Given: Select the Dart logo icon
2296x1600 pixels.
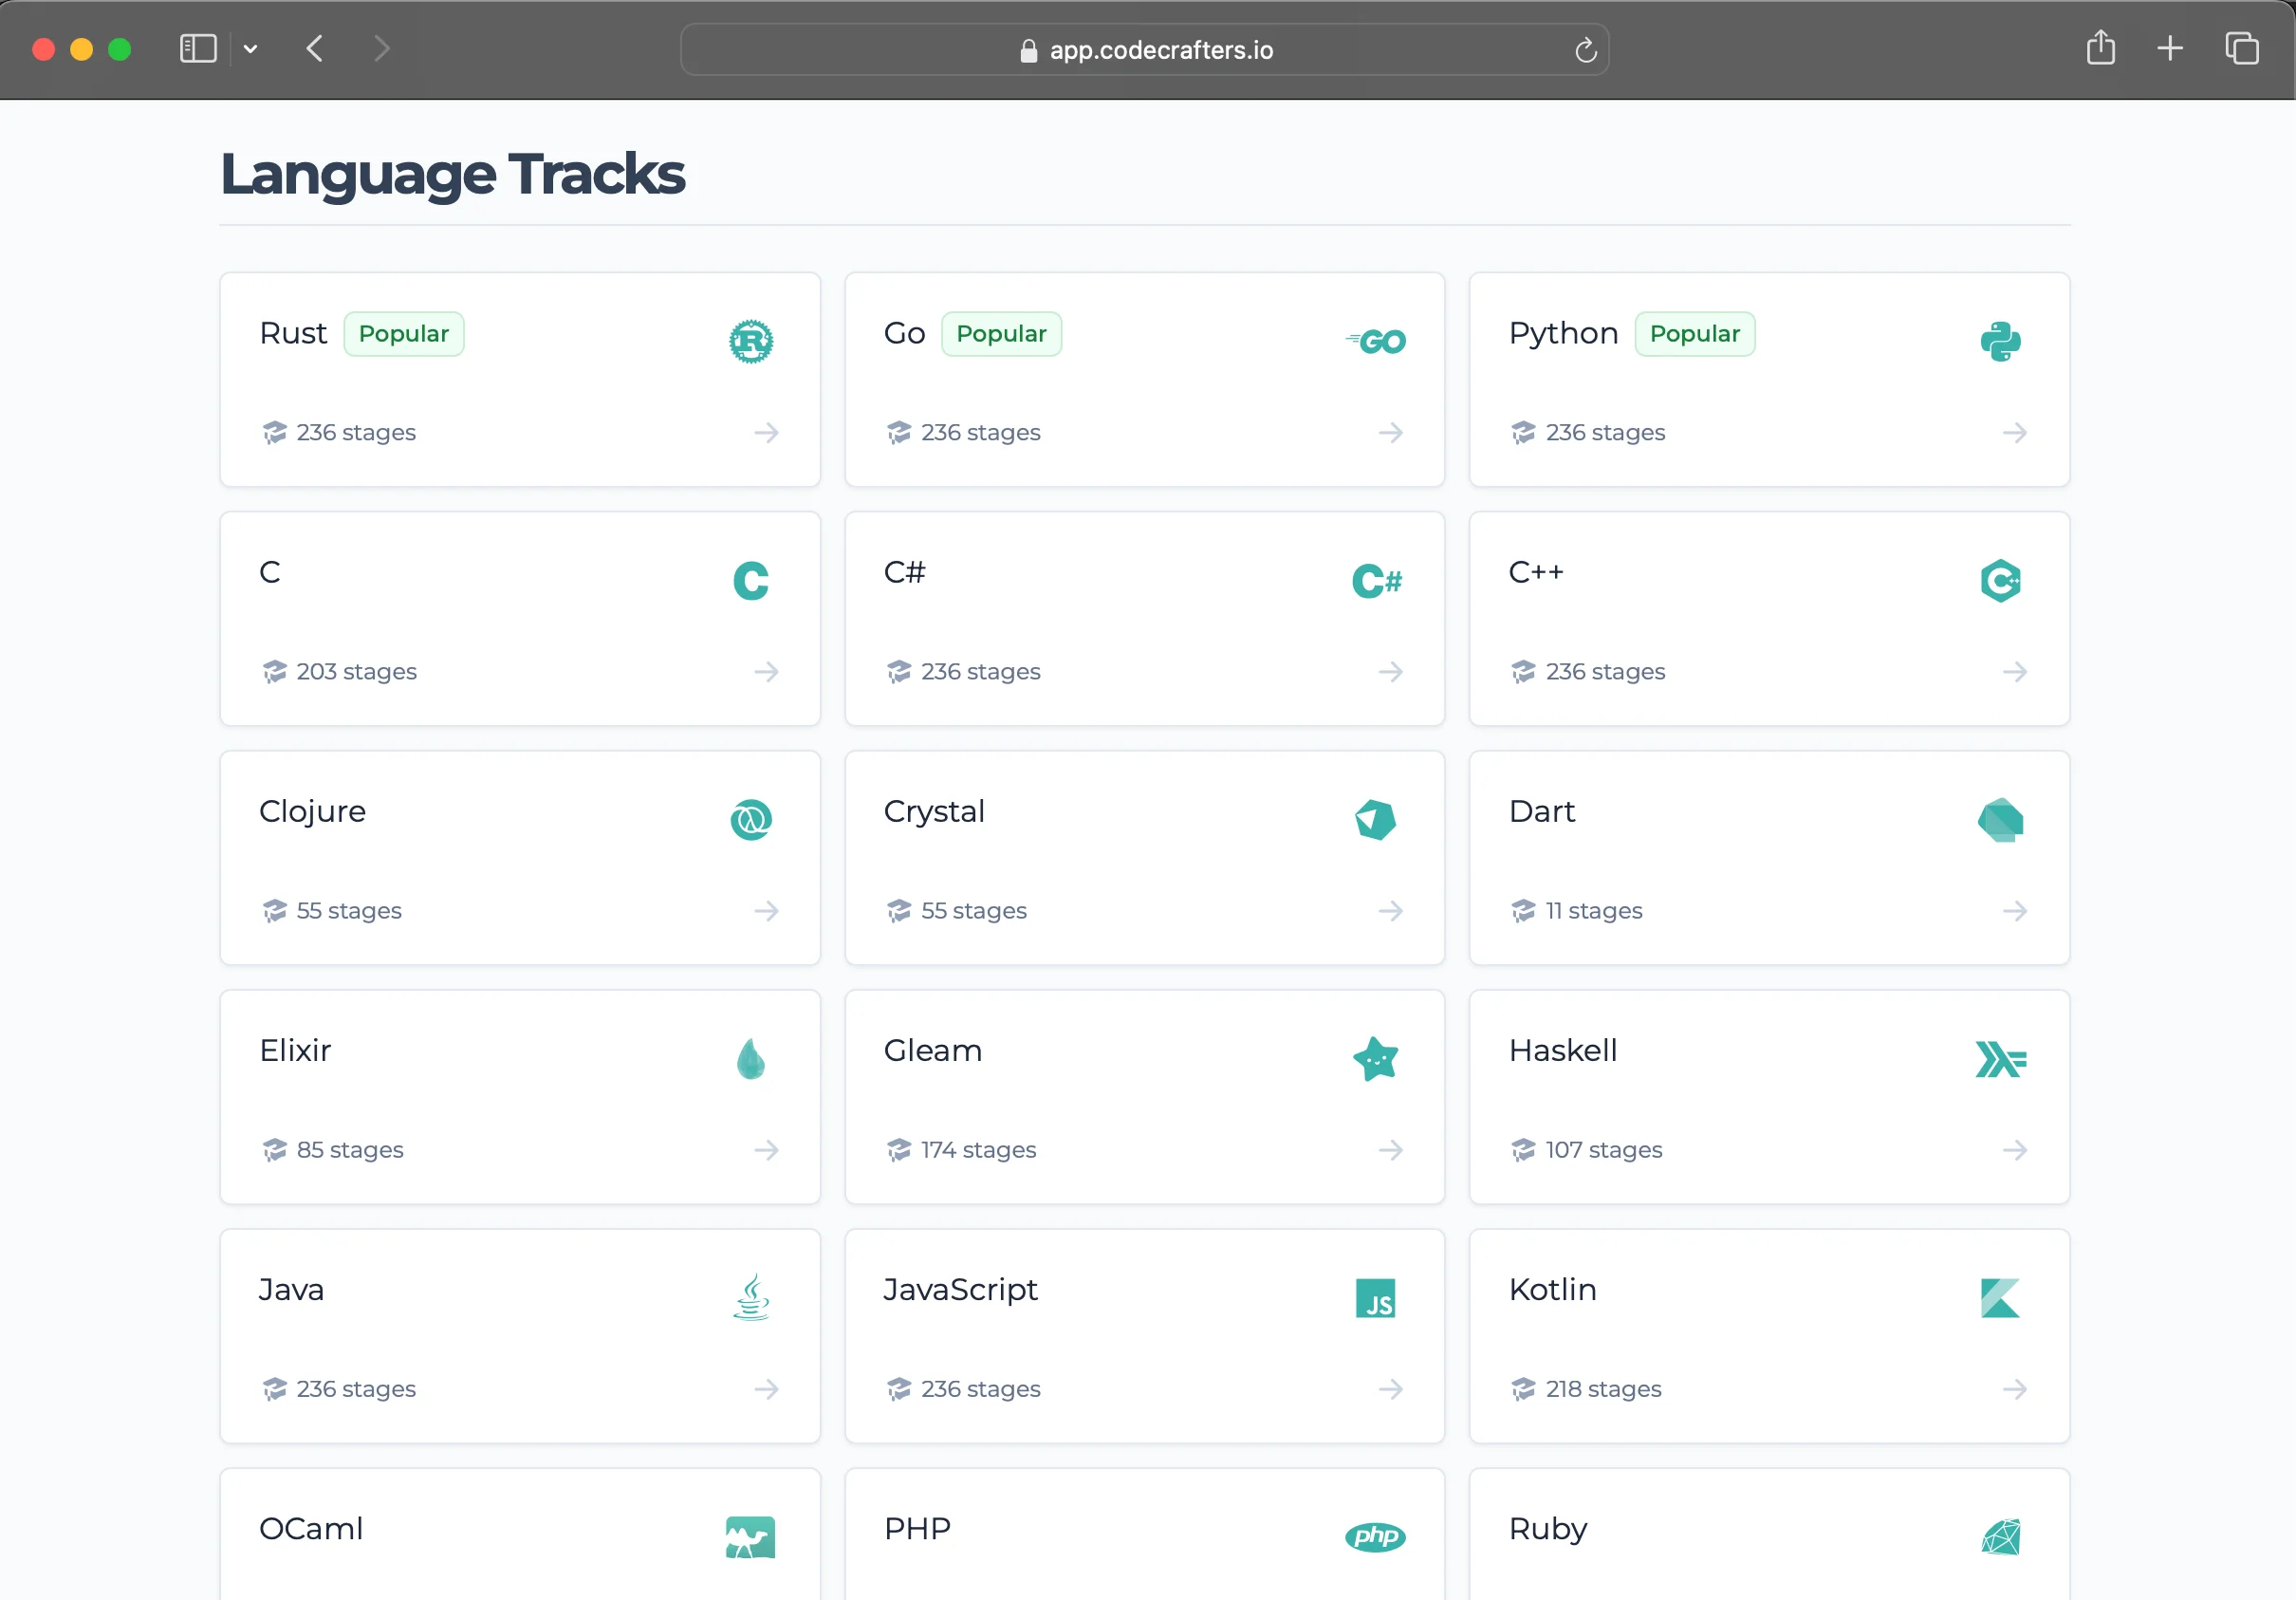Looking at the screenshot, I should (2001, 820).
